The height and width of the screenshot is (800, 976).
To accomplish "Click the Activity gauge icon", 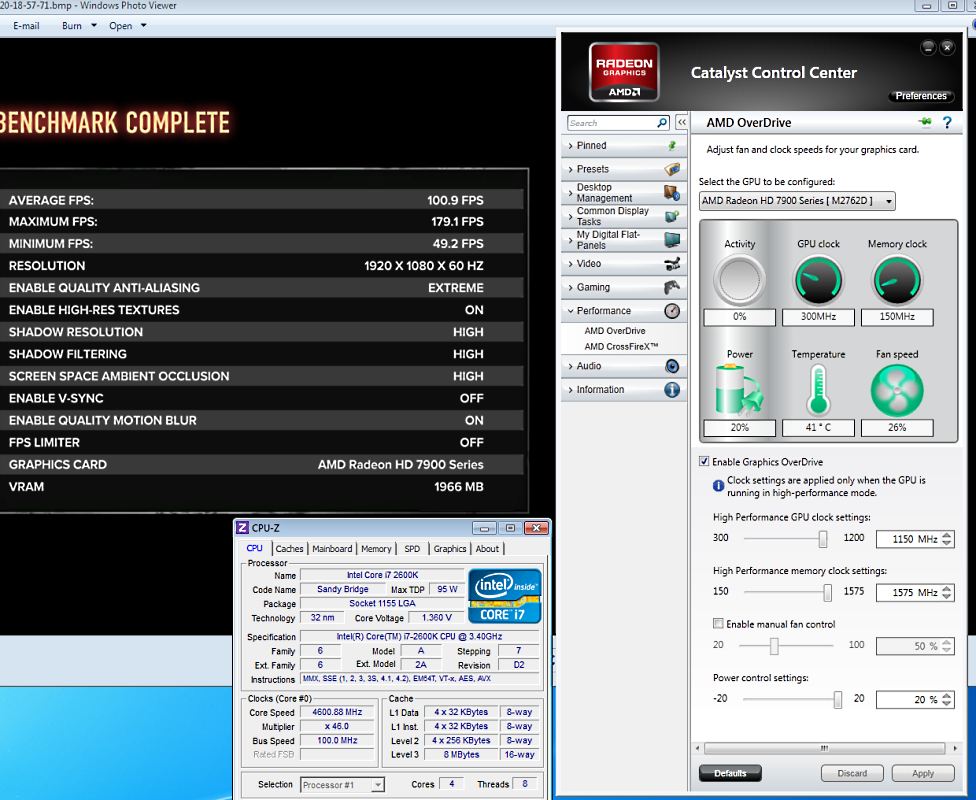I will point(739,280).
